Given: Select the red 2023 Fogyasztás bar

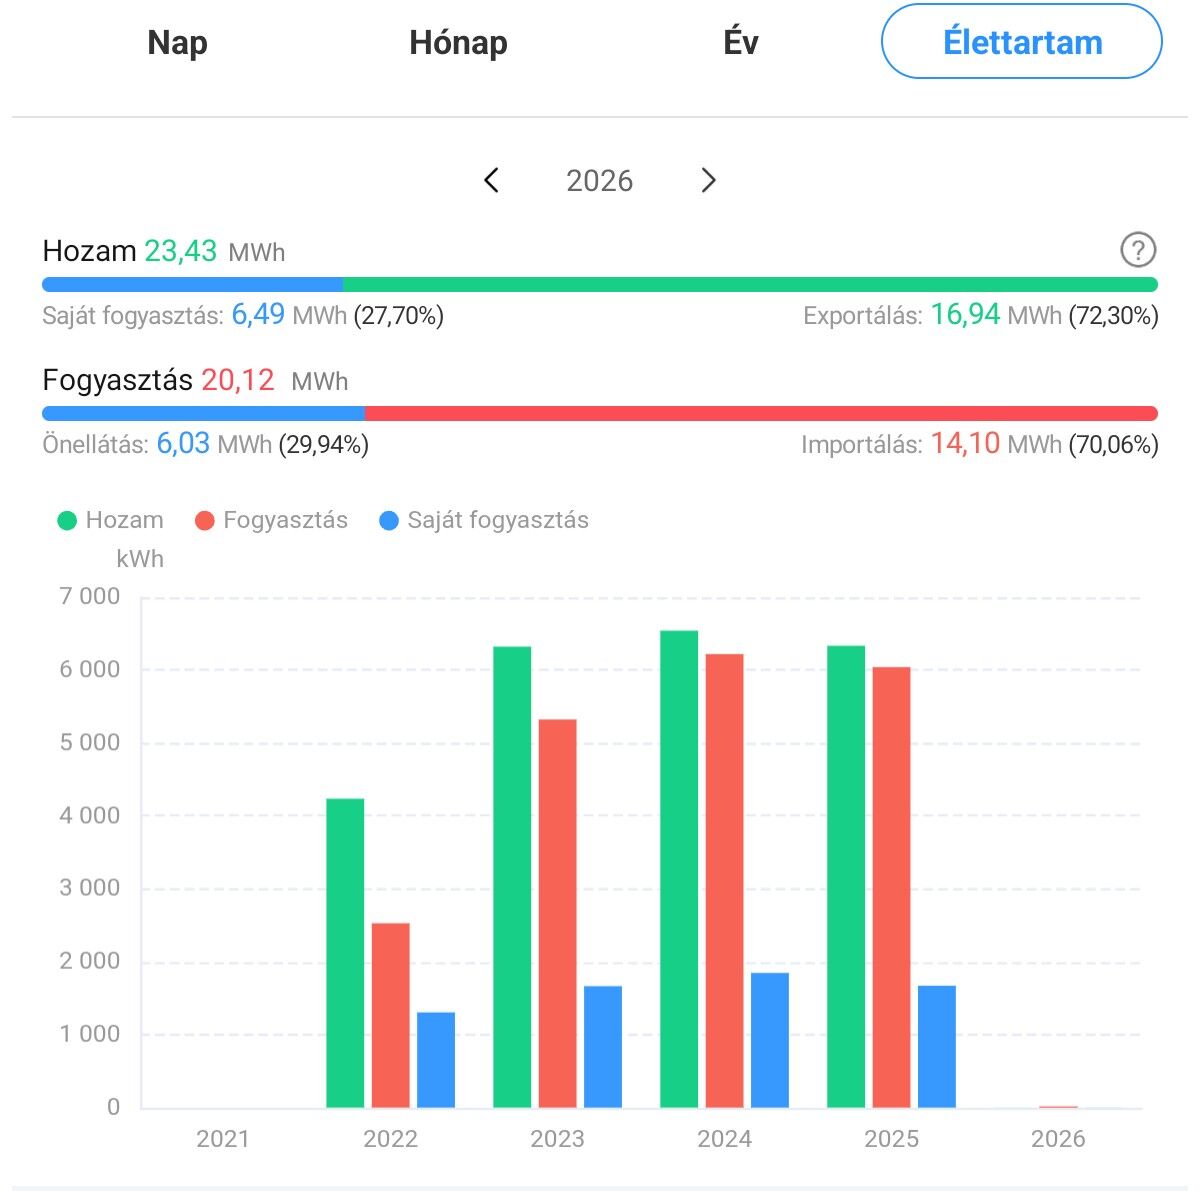Looking at the screenshot, I should point(557,913).
